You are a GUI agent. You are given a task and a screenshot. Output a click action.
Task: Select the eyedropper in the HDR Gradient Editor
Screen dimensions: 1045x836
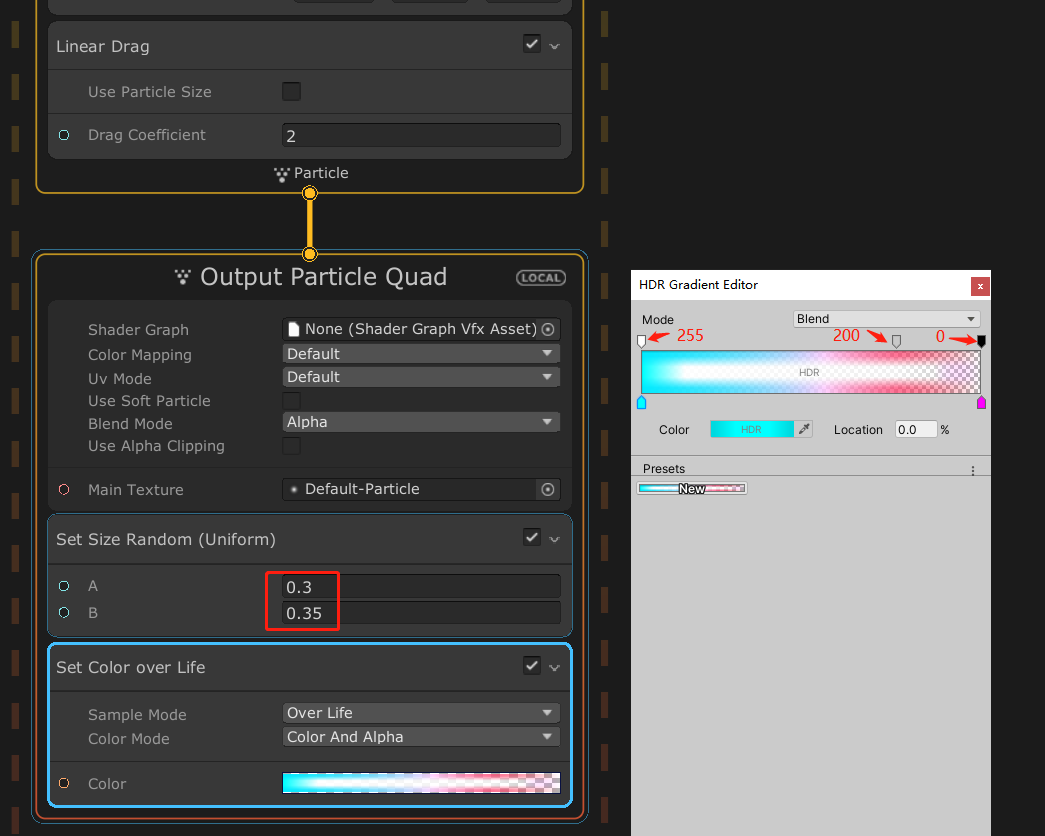point(803,428)
